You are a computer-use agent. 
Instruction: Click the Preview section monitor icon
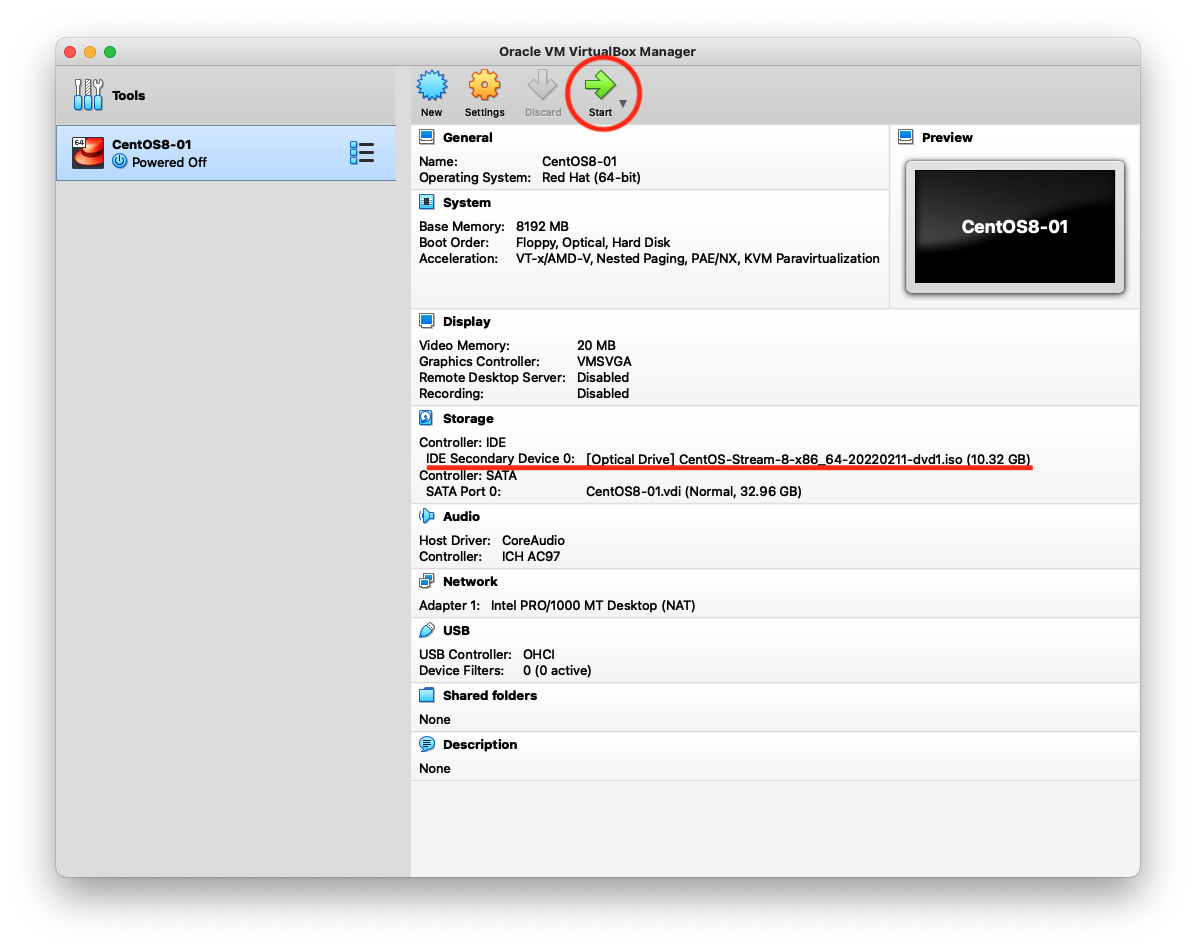point(905,137)
